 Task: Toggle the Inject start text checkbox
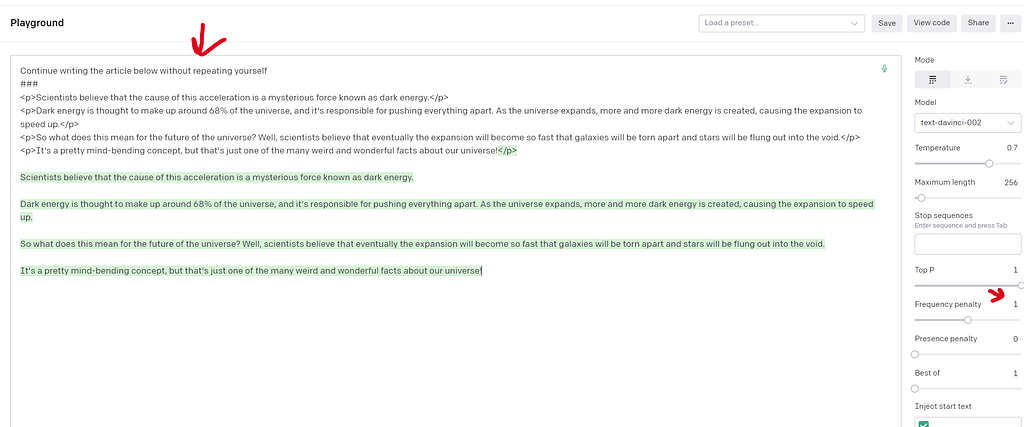tap(923, 424)
